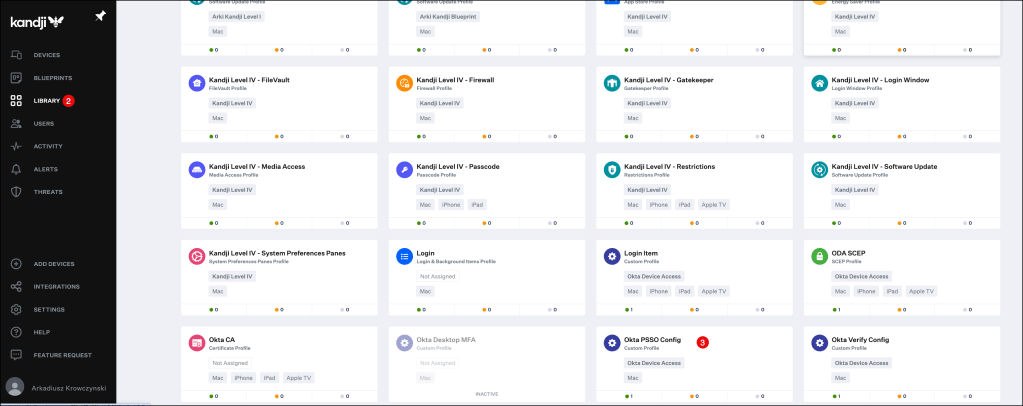
Task: Click Kandji Level IV - Passcode title
Action: (x=457, y=166)
